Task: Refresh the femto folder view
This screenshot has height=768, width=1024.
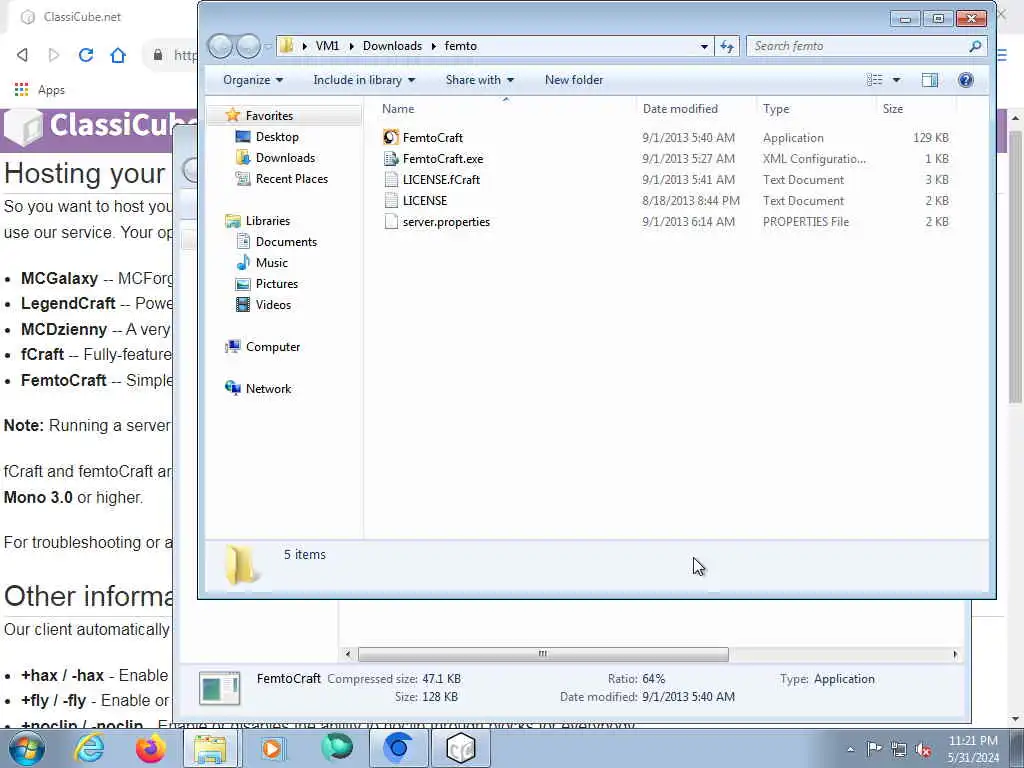Action: pos(727,46)
